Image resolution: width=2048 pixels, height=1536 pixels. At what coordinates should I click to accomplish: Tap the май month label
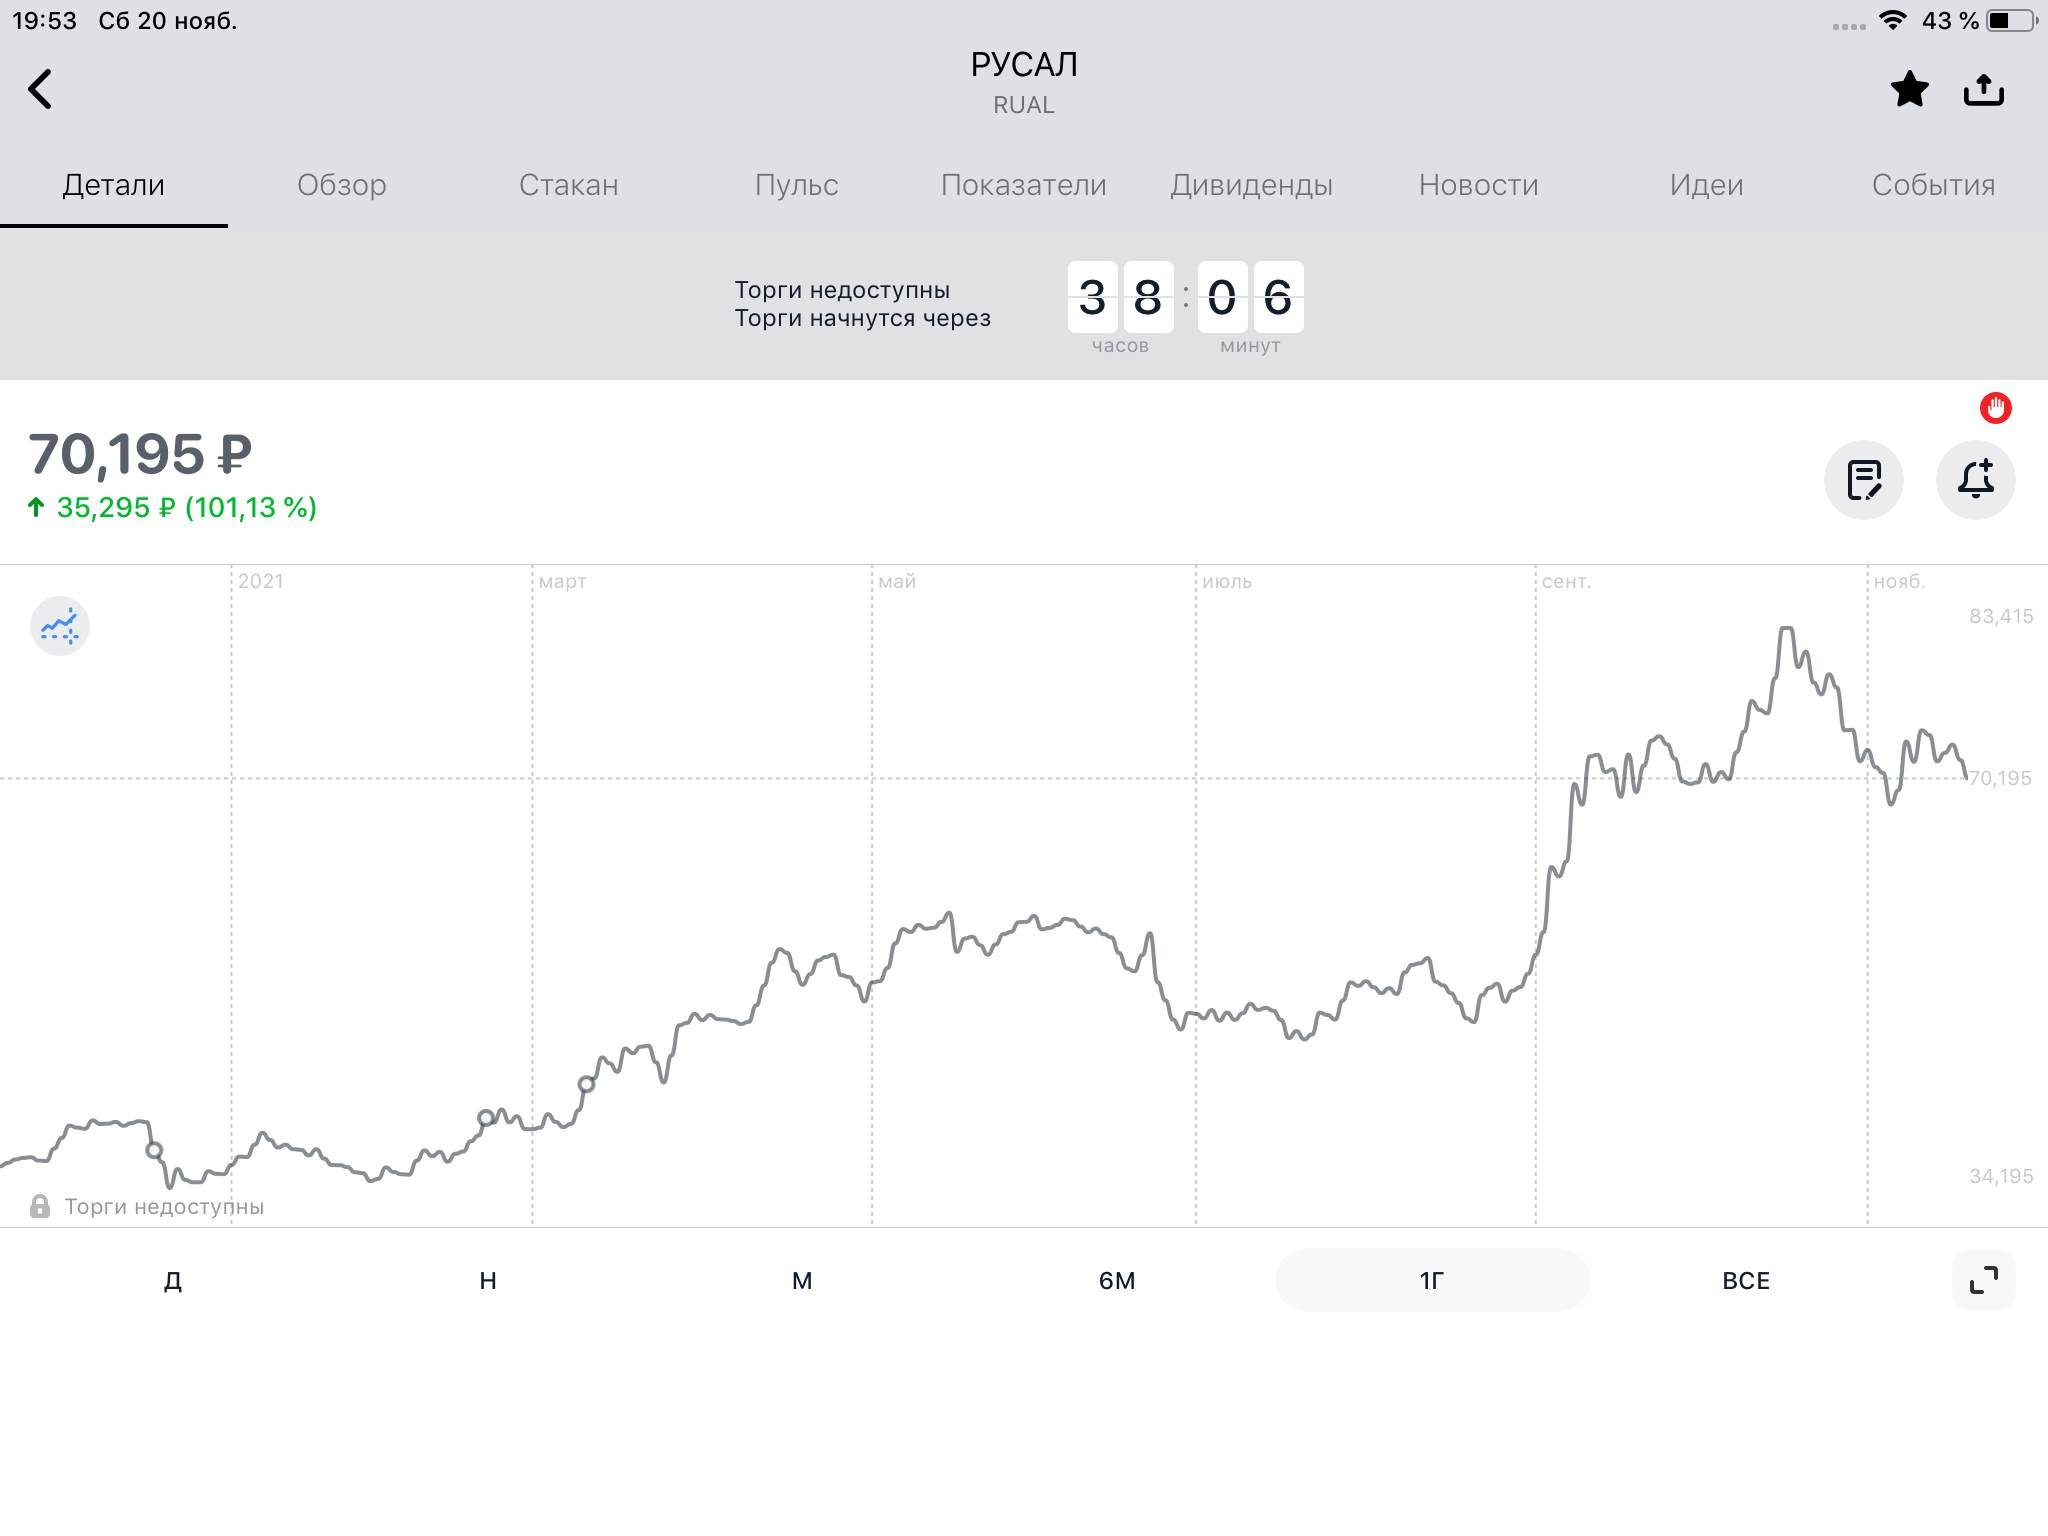(897, 581)
